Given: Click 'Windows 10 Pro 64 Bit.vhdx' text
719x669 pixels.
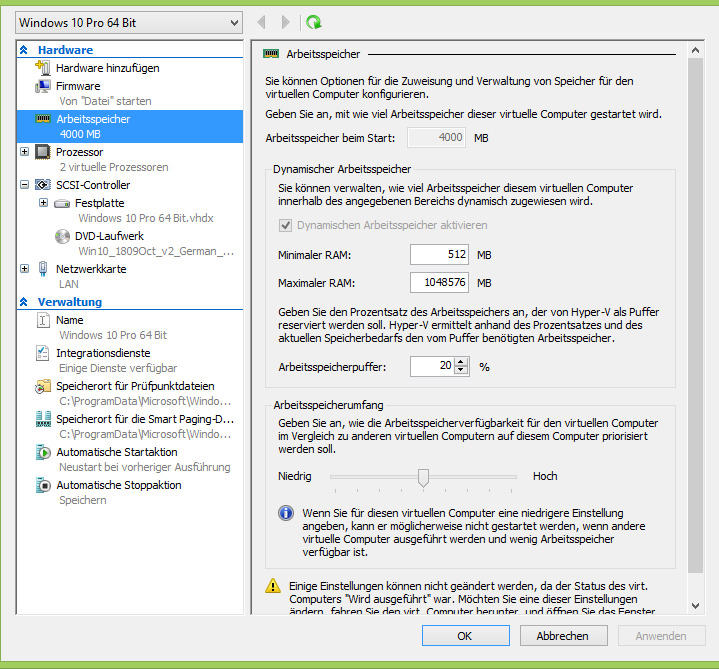Looking at the screenshot, I should tap(146, 218).
